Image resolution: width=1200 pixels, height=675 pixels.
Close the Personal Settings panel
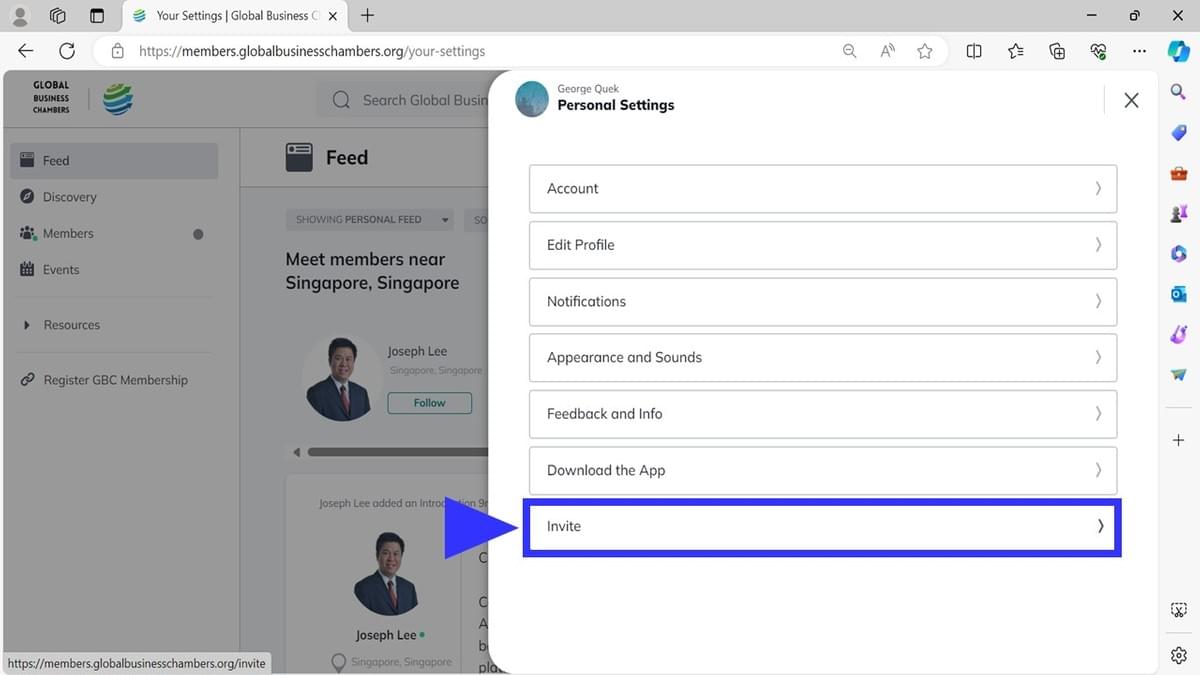pos(1131,100)
